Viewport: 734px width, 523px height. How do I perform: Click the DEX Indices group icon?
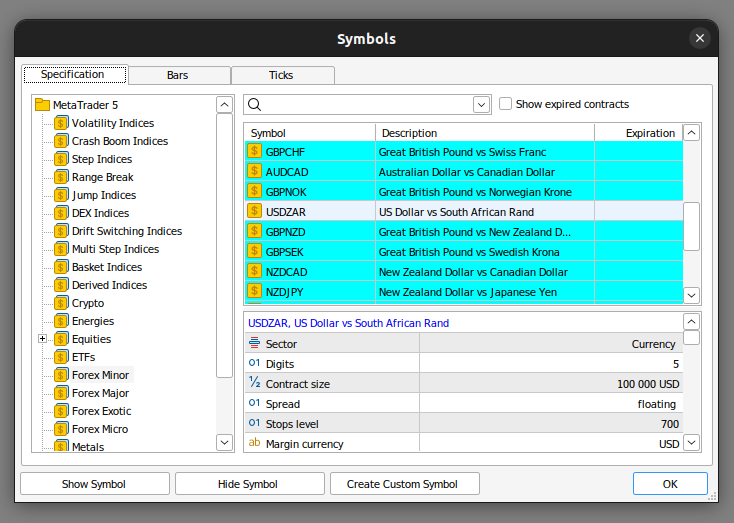61,213
